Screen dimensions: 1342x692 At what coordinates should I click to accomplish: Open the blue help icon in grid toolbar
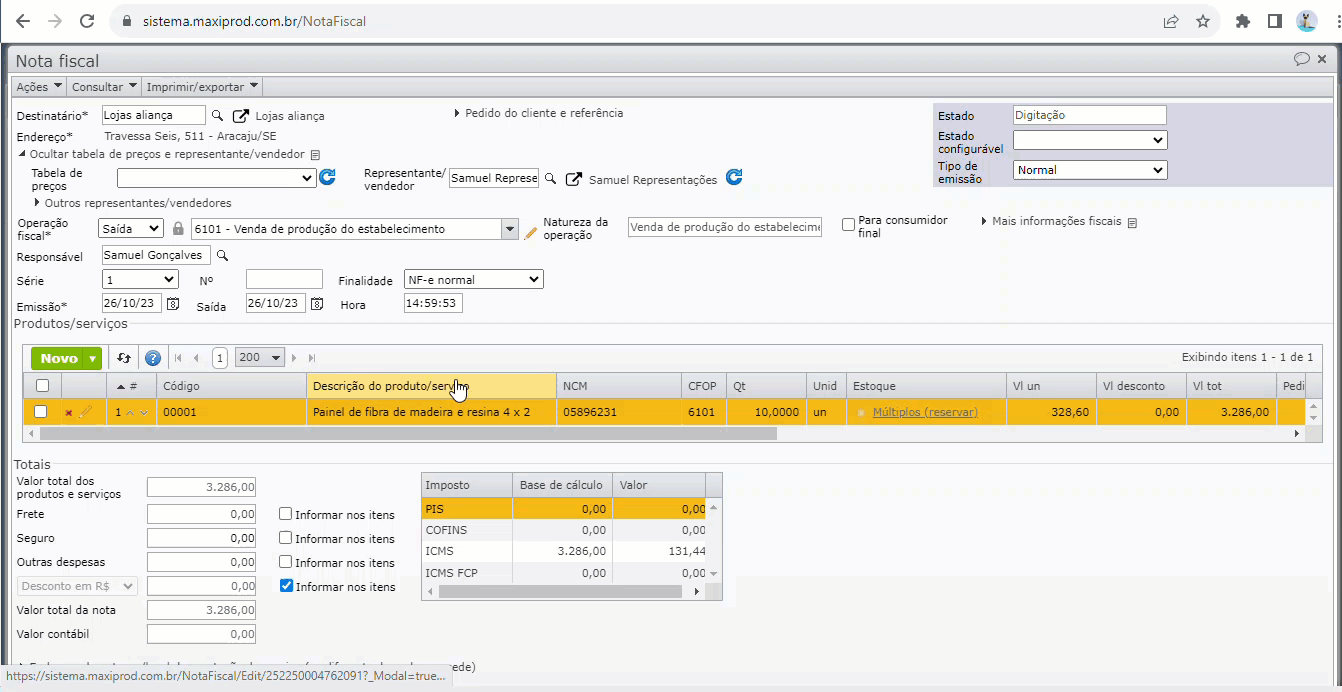point(153,358)
